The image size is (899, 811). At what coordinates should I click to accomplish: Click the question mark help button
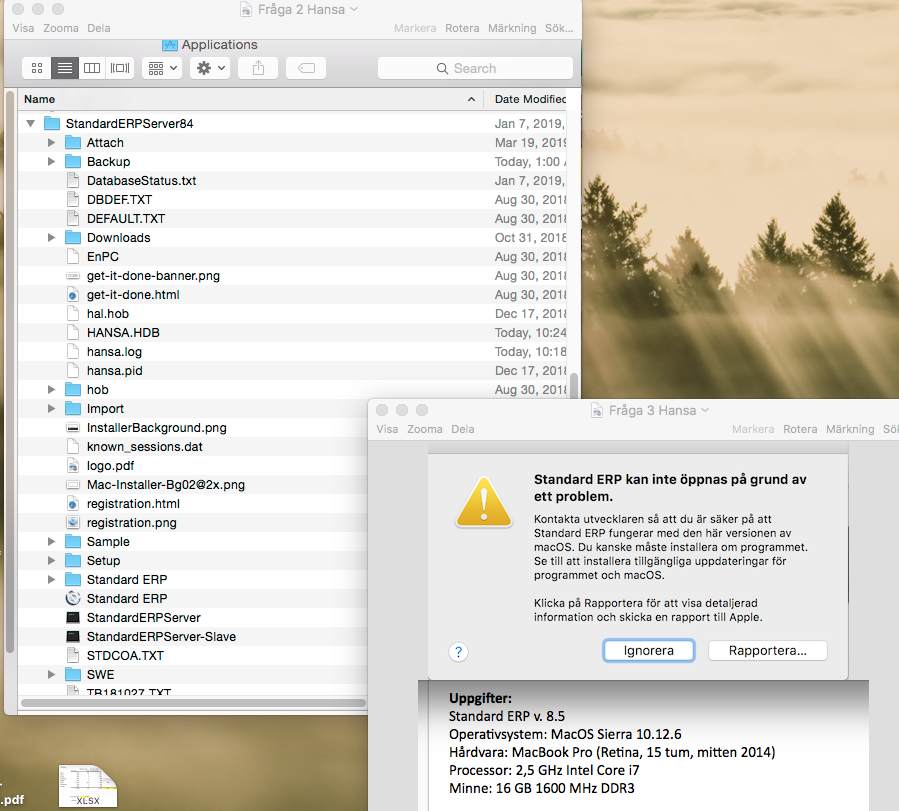(458, 652)
